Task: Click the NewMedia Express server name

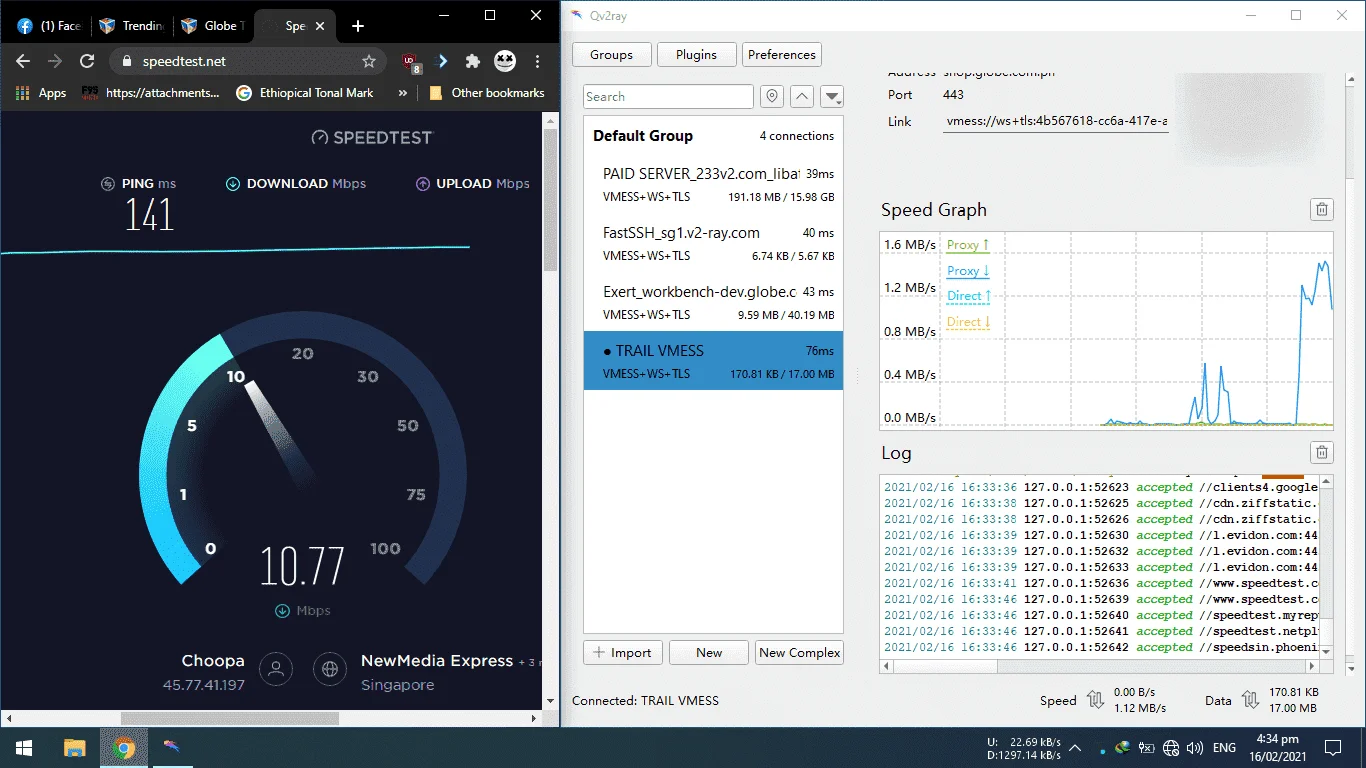Action: 437,661
